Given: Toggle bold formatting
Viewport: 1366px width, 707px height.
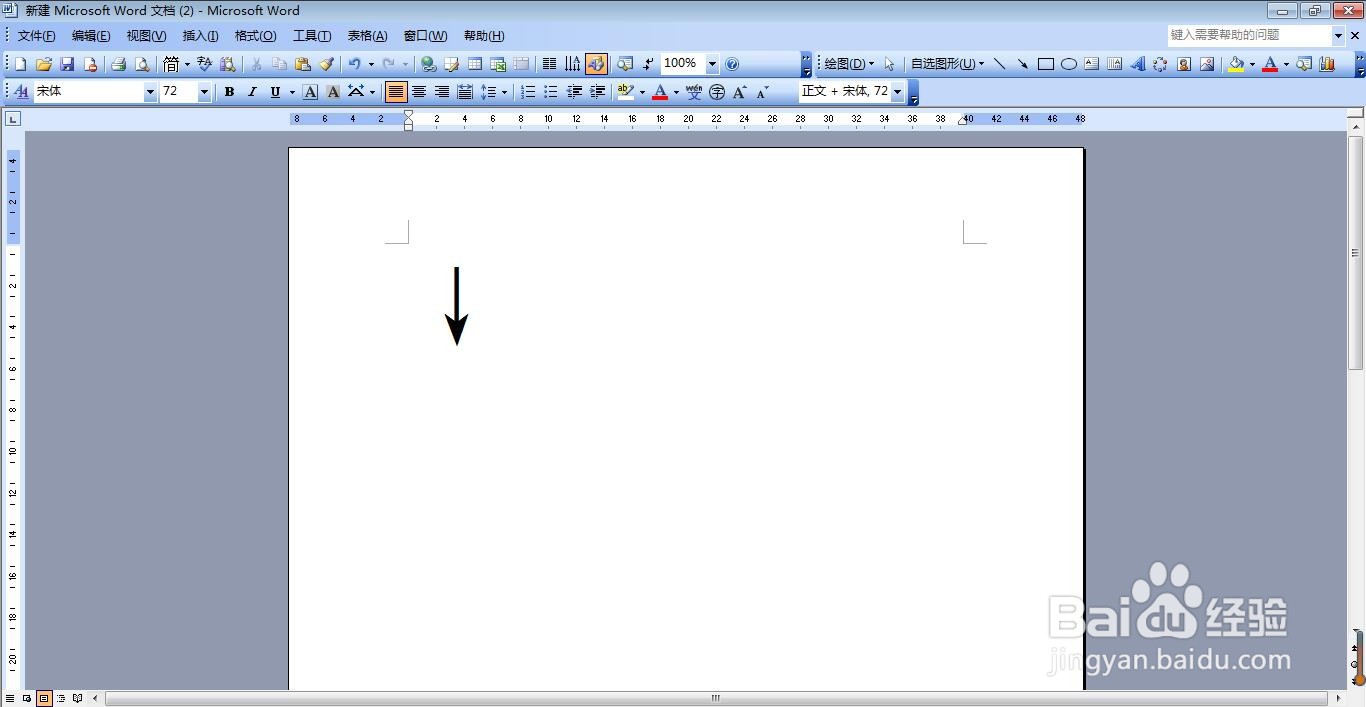Looking at the screenshot, I should tap(229, 92).
